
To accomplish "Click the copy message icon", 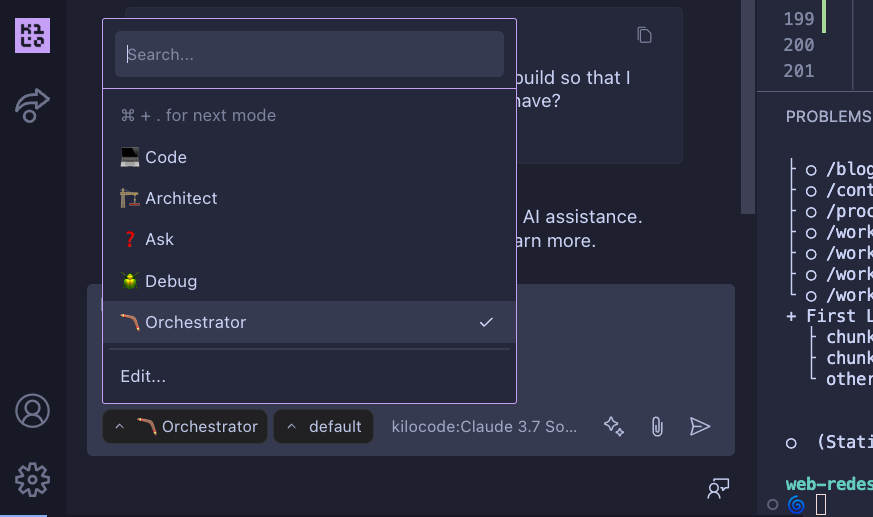I will [x=645, y=35].
